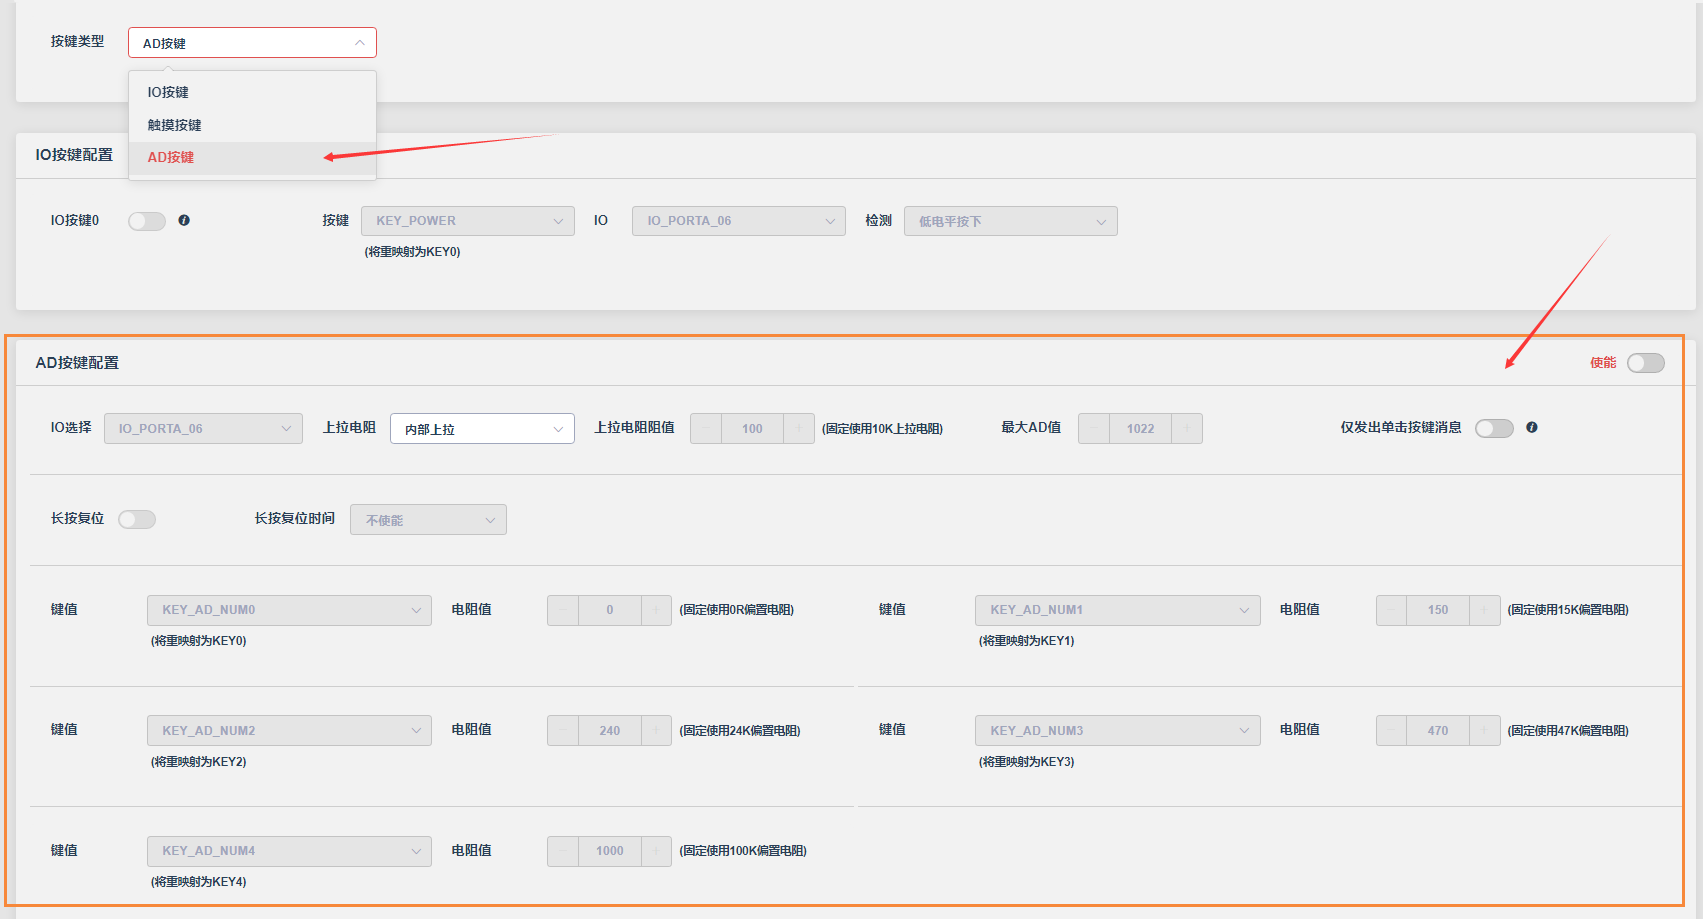This screenshot has width=1703, height=919.
Task: Open the KEY_POWER 按键 dropdown
Action: [x=468, y=221]
